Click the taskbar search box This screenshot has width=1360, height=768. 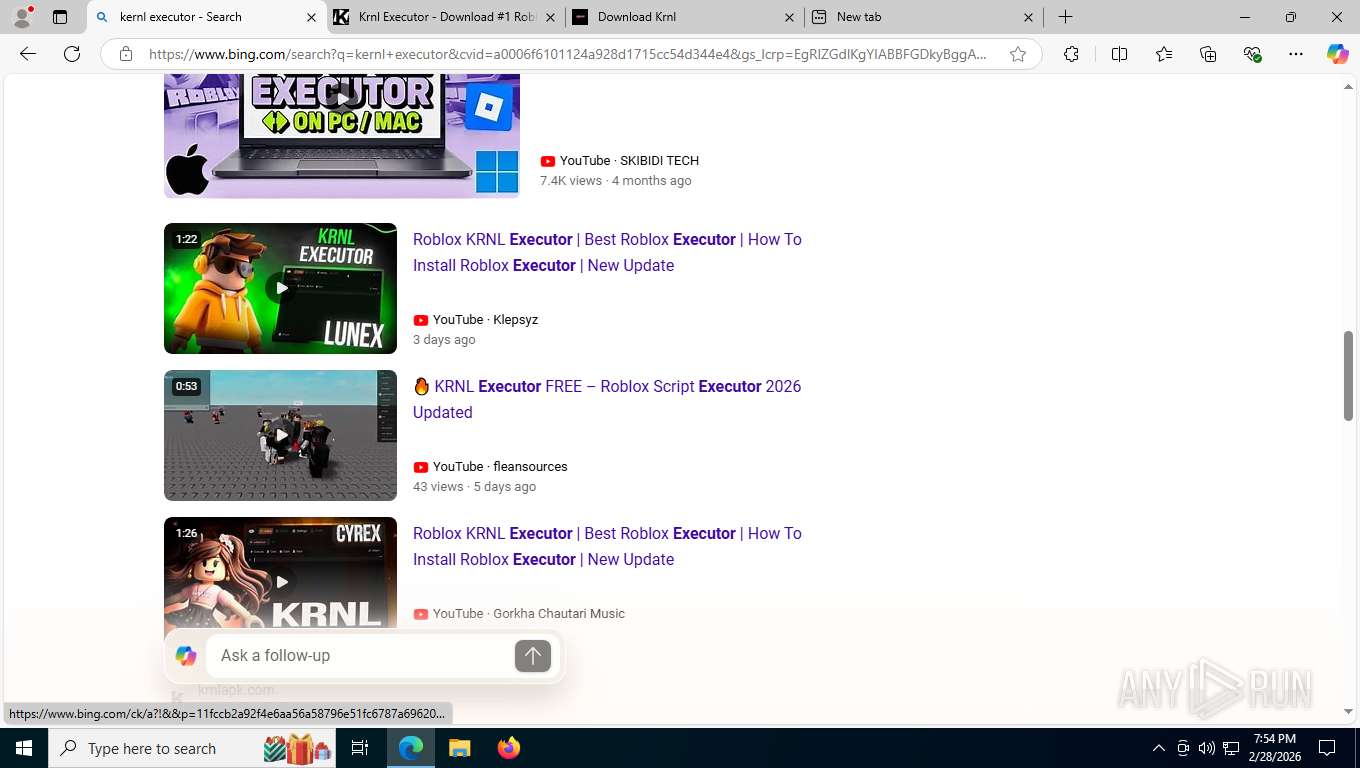pyautogui.click(x=192, y=748)
